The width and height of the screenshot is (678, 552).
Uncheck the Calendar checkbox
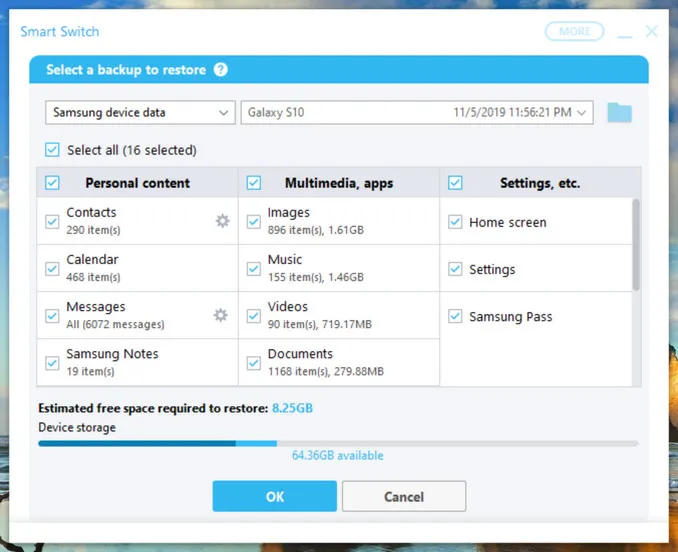pyautogui.click(x=52, y=269)
